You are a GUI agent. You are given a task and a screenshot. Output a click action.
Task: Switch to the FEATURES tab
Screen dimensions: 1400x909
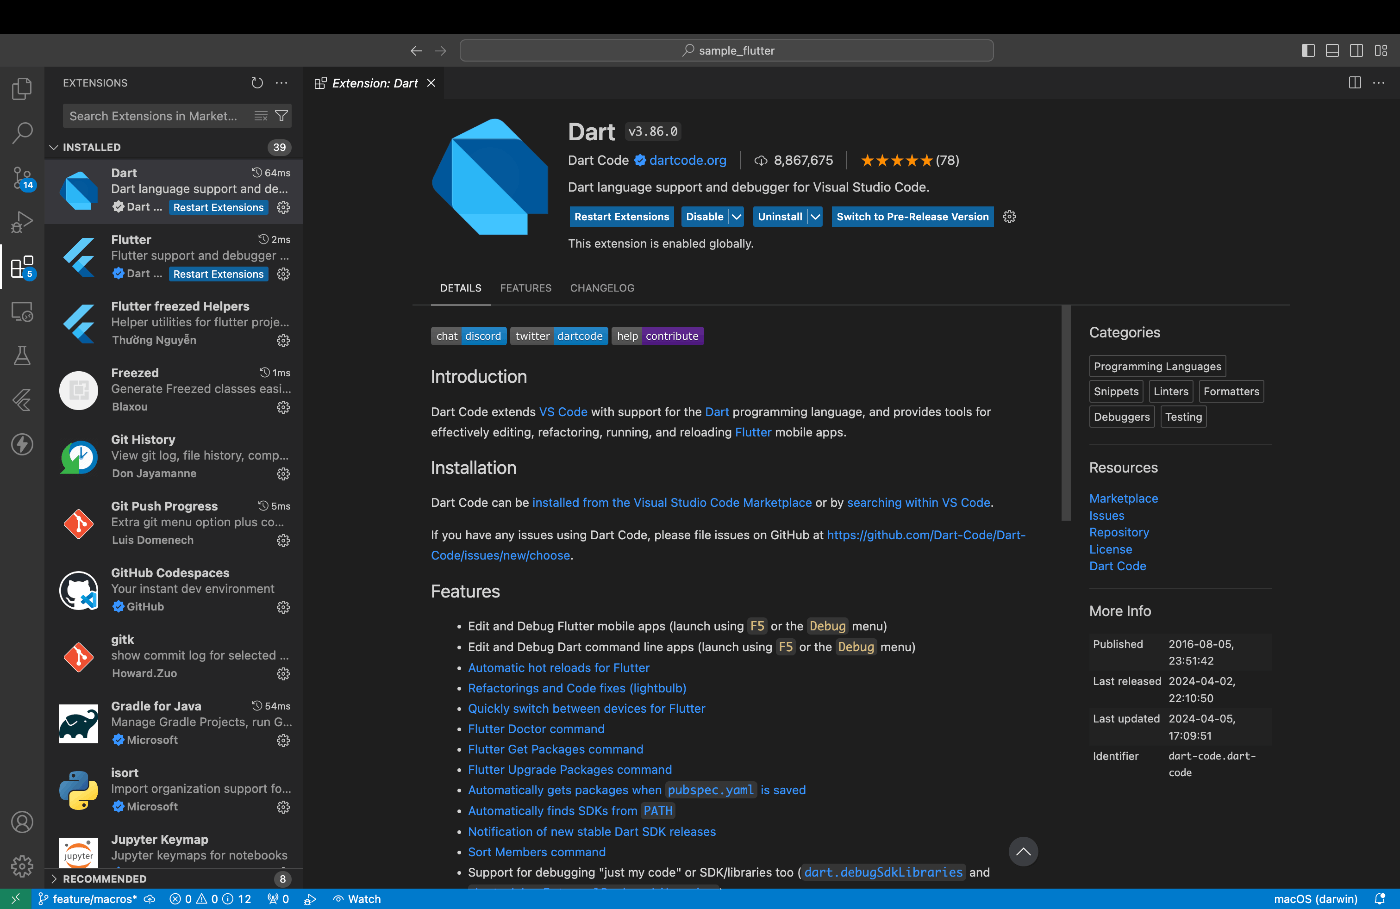click(526, 288)
